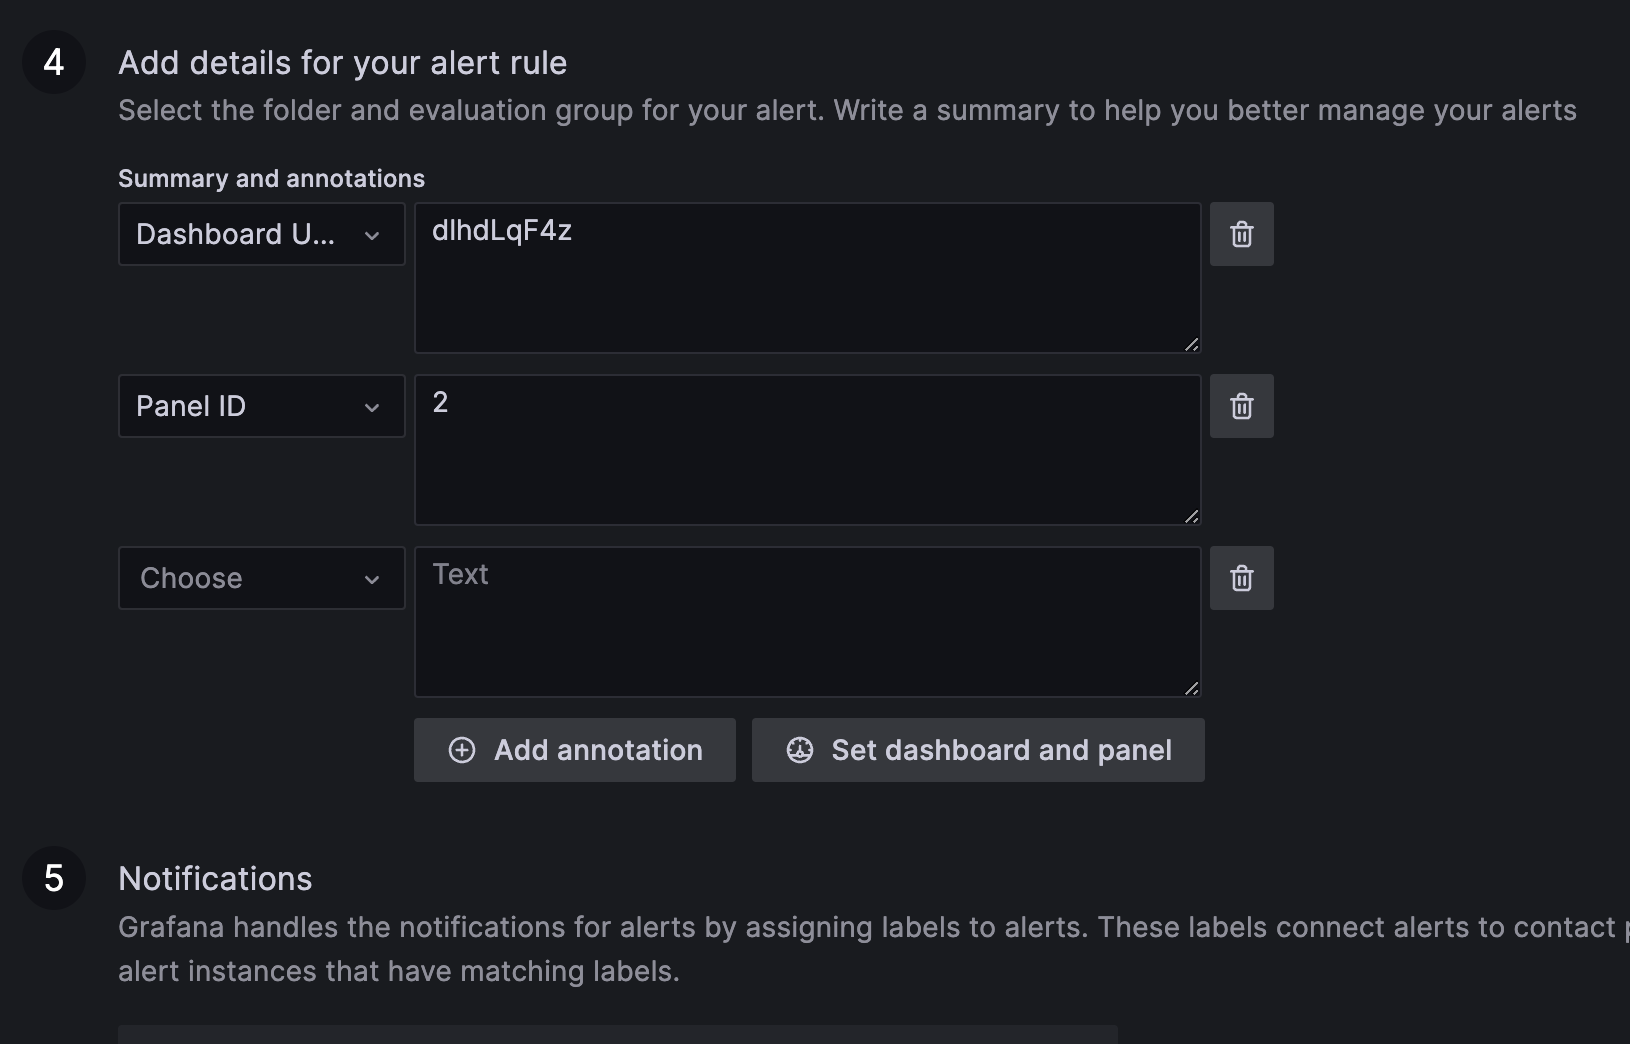Expand the chevron beside Panel ID
The image size is (1630, 1044).
372,406
